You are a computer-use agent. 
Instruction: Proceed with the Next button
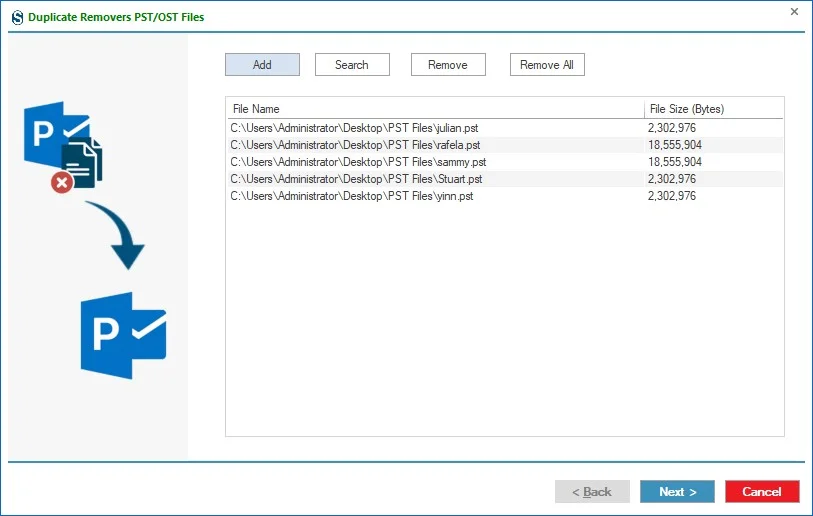coord(677,491)
